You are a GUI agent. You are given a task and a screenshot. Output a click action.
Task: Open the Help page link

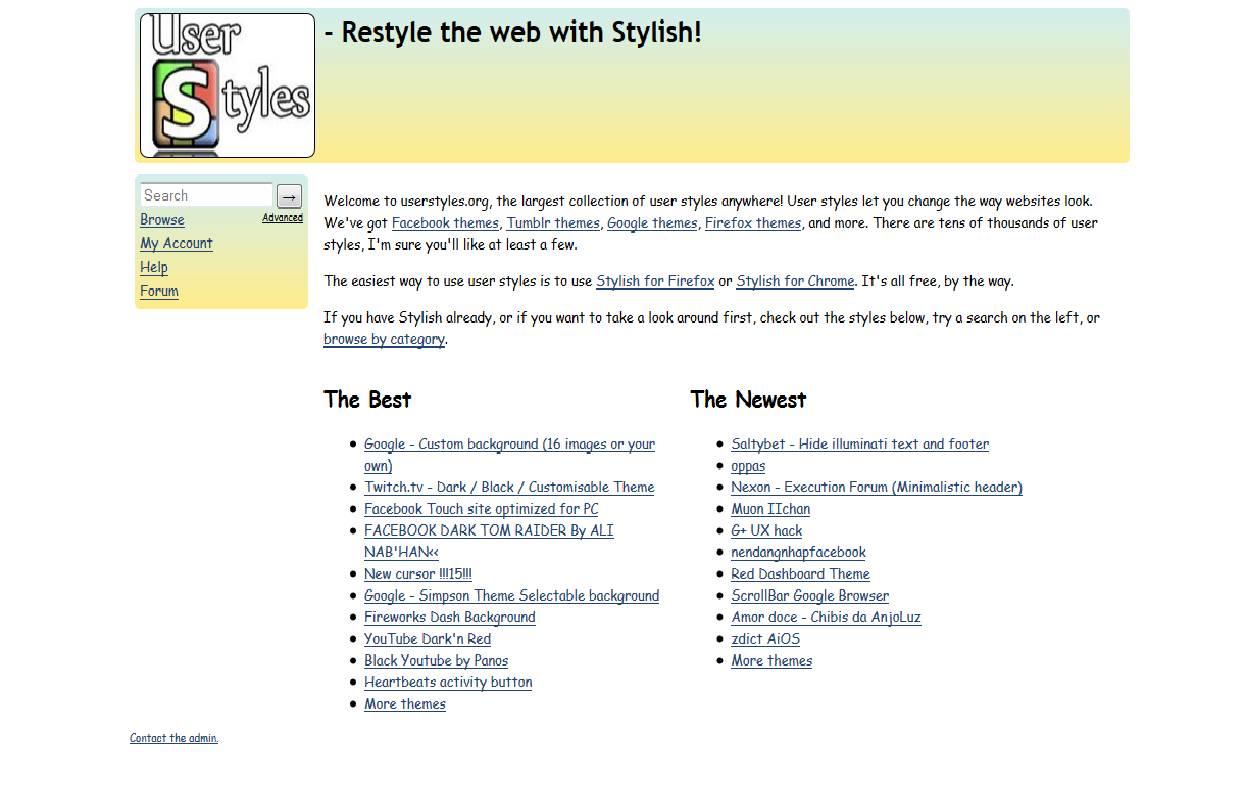click(154, 267)
